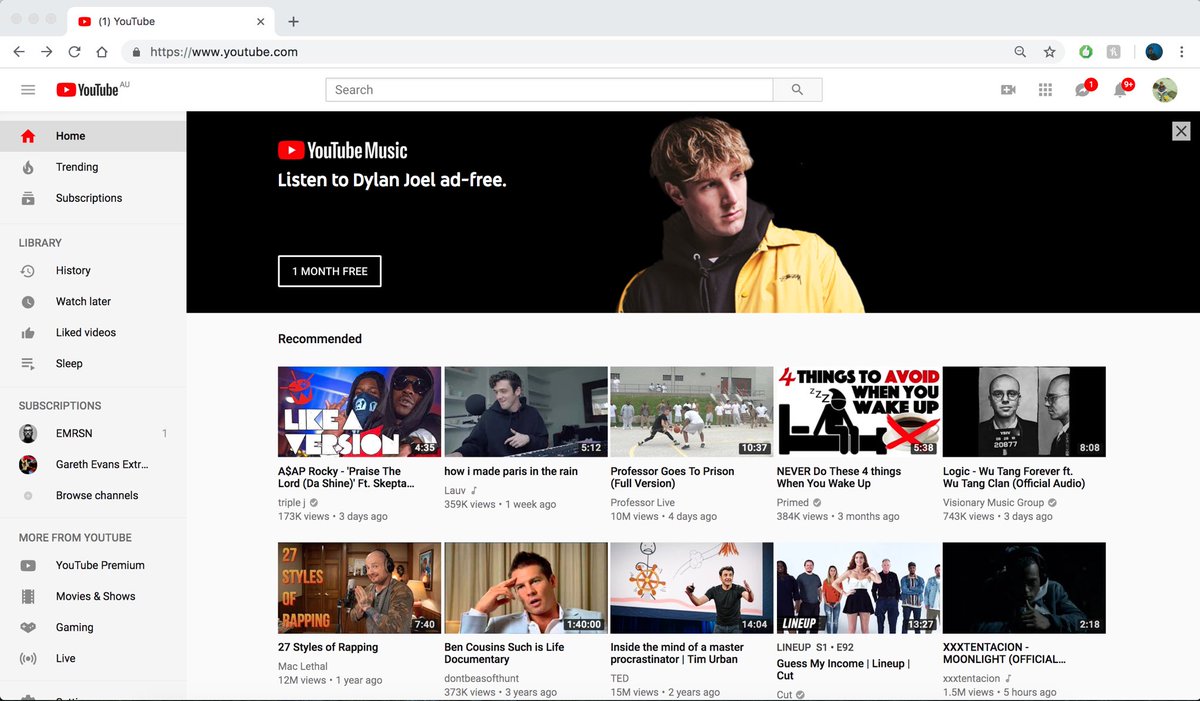Click the YouTube logo

click(88, 90)
